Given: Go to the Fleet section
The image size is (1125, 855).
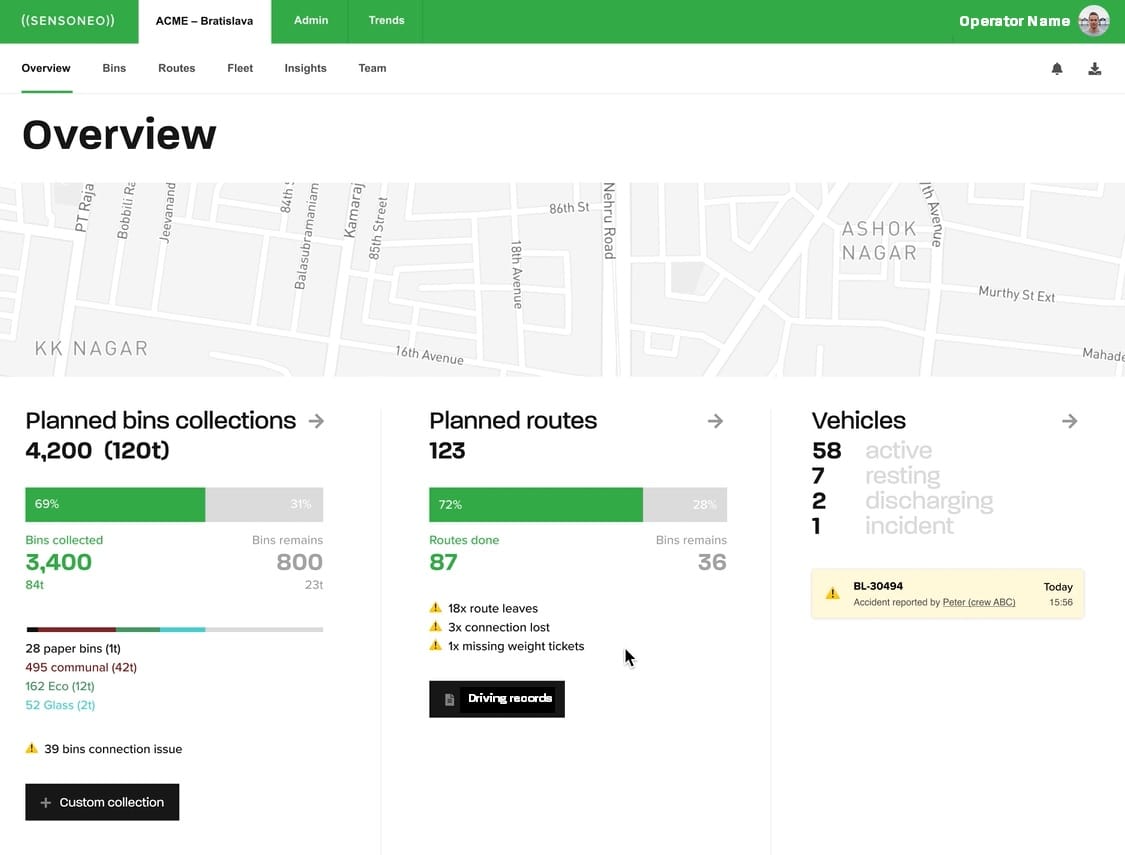Looking at the screenshot, I should tap(240, 69).
